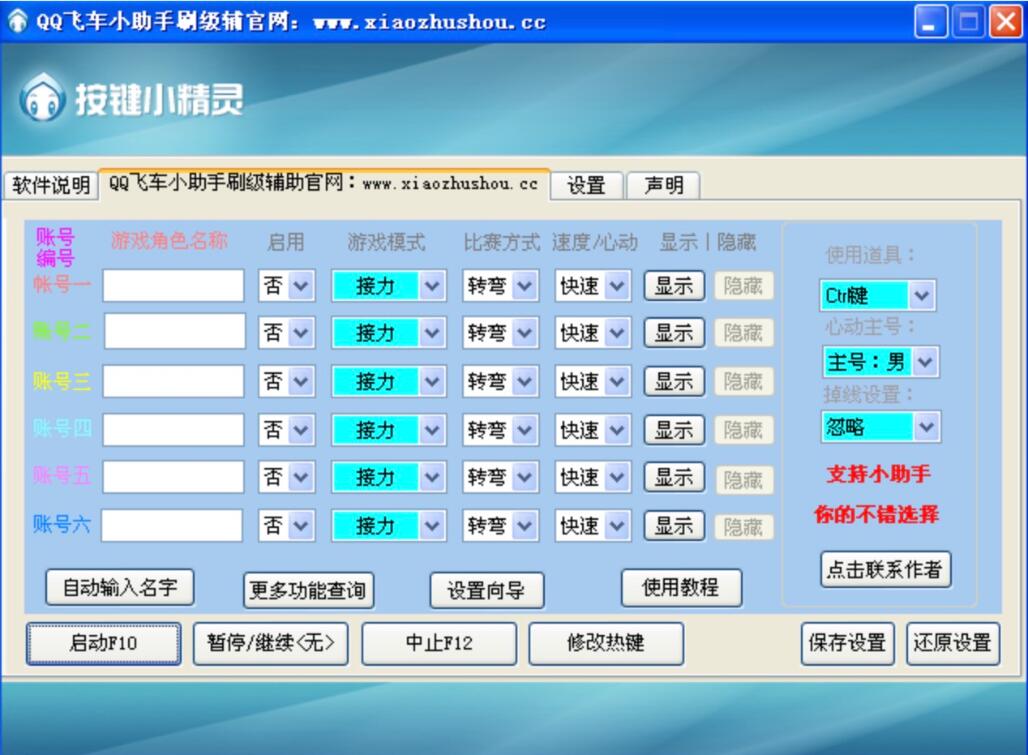1028x755 pixels.
Task: Click 显示 button for 账号五
Action: (x=674, y=477)
